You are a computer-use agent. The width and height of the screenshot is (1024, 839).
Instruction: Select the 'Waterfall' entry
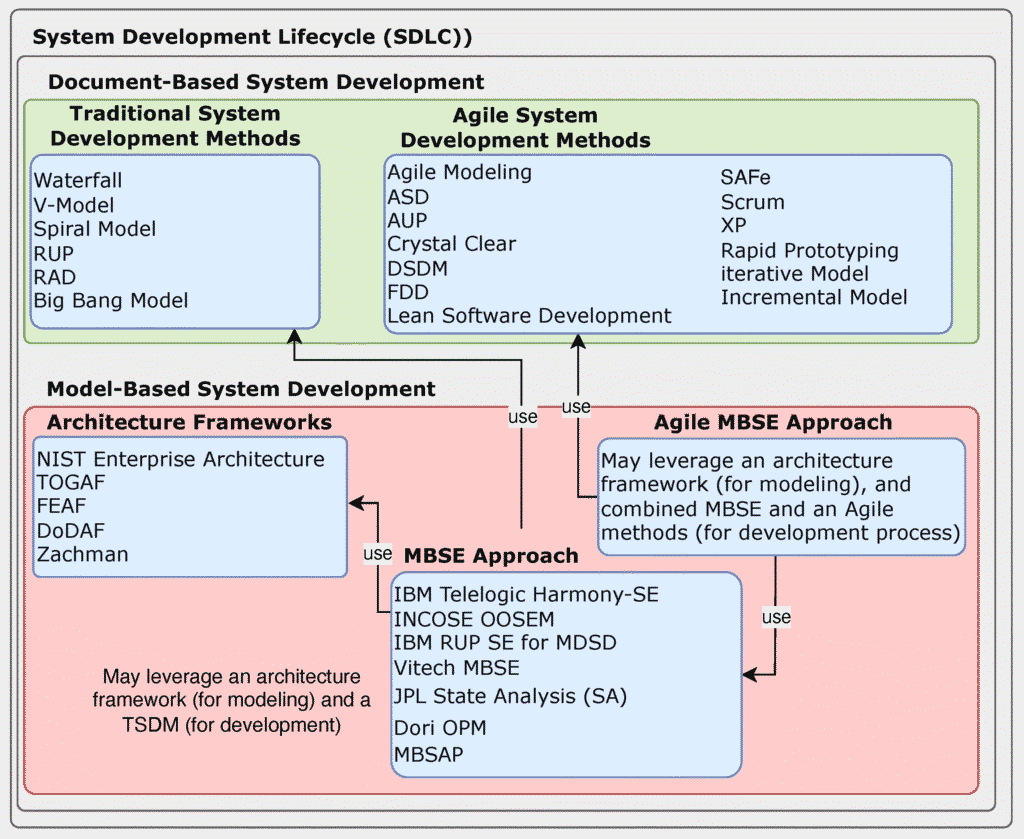click(78, 180)
